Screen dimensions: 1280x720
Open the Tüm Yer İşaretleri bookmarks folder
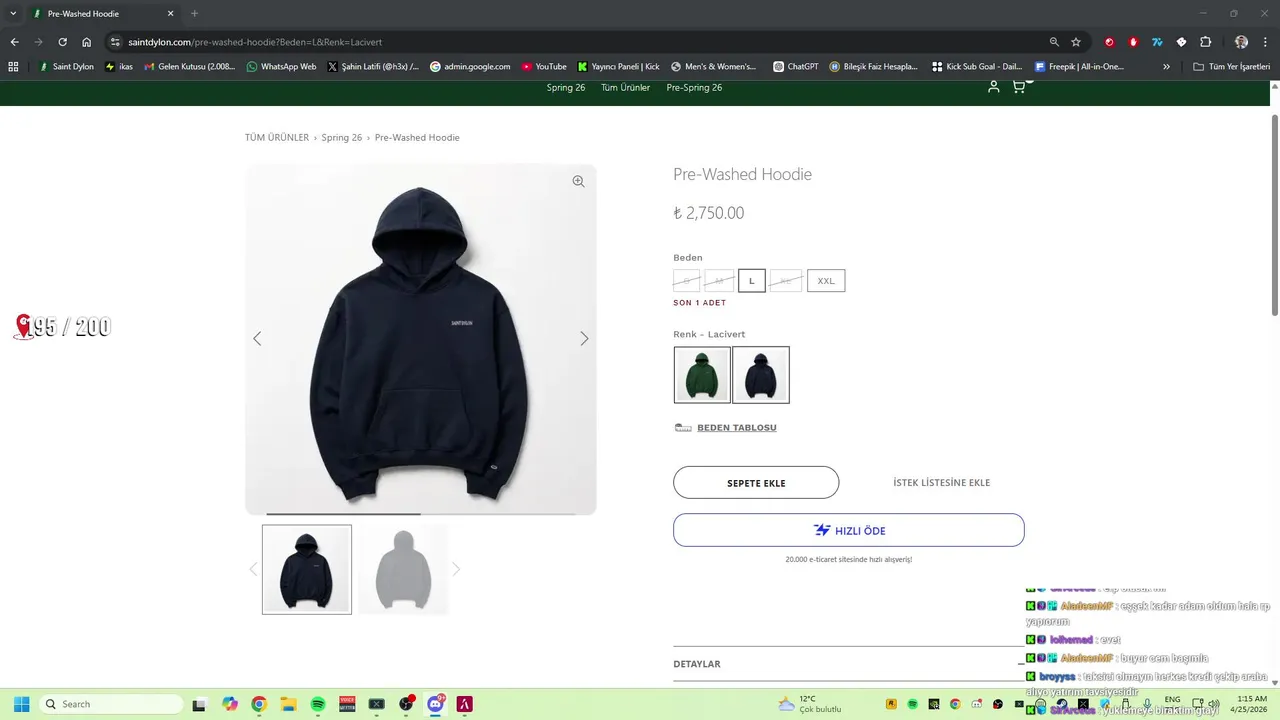point(1232,67)
